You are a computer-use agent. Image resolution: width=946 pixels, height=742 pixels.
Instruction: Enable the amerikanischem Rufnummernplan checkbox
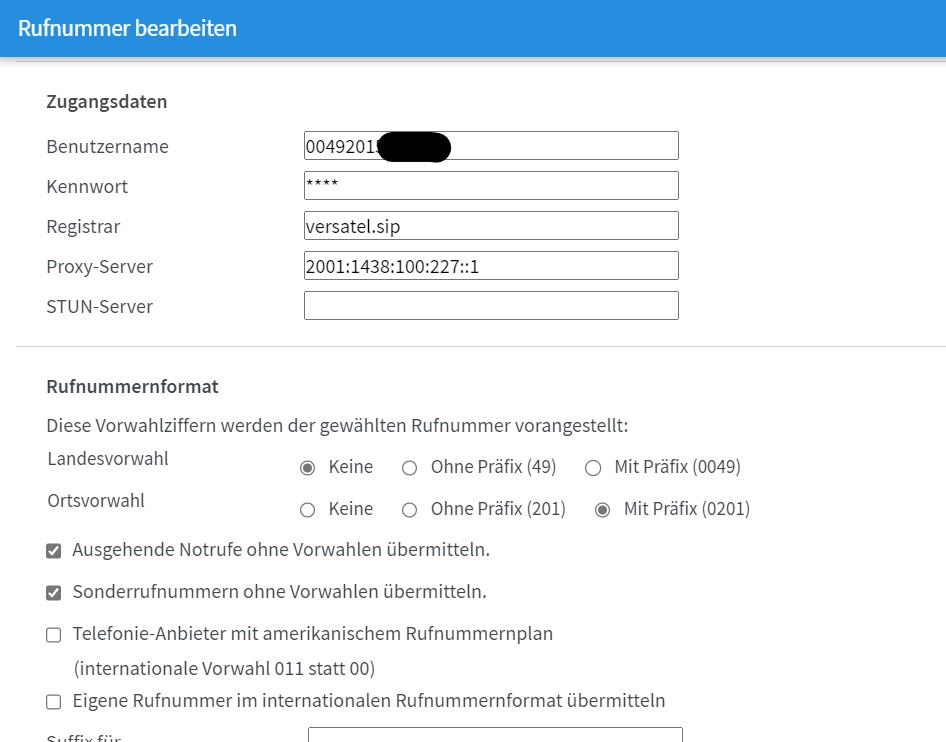click(53, 634)
